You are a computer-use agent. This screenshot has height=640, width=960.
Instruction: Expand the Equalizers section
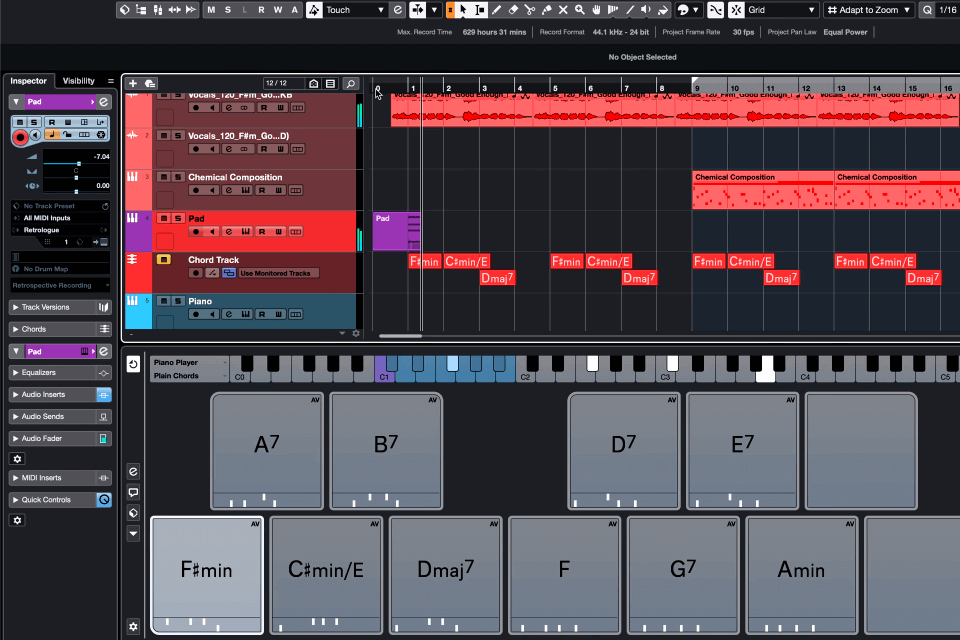52,372
